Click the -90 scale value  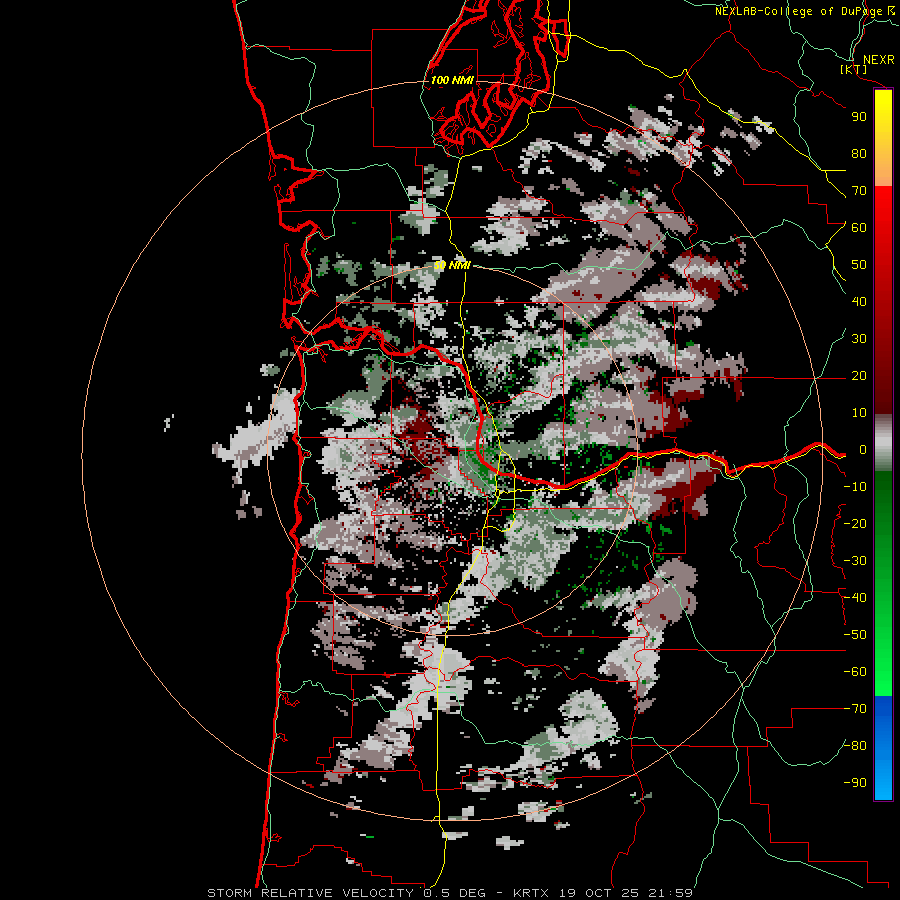pyautogui.click(x=855, y=783)
